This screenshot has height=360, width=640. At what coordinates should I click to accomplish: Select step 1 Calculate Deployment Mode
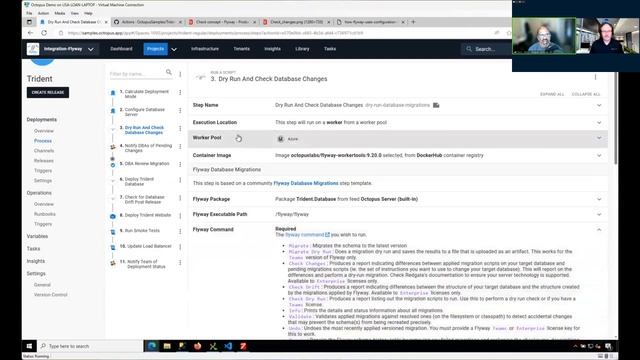[x=144, y=94]
